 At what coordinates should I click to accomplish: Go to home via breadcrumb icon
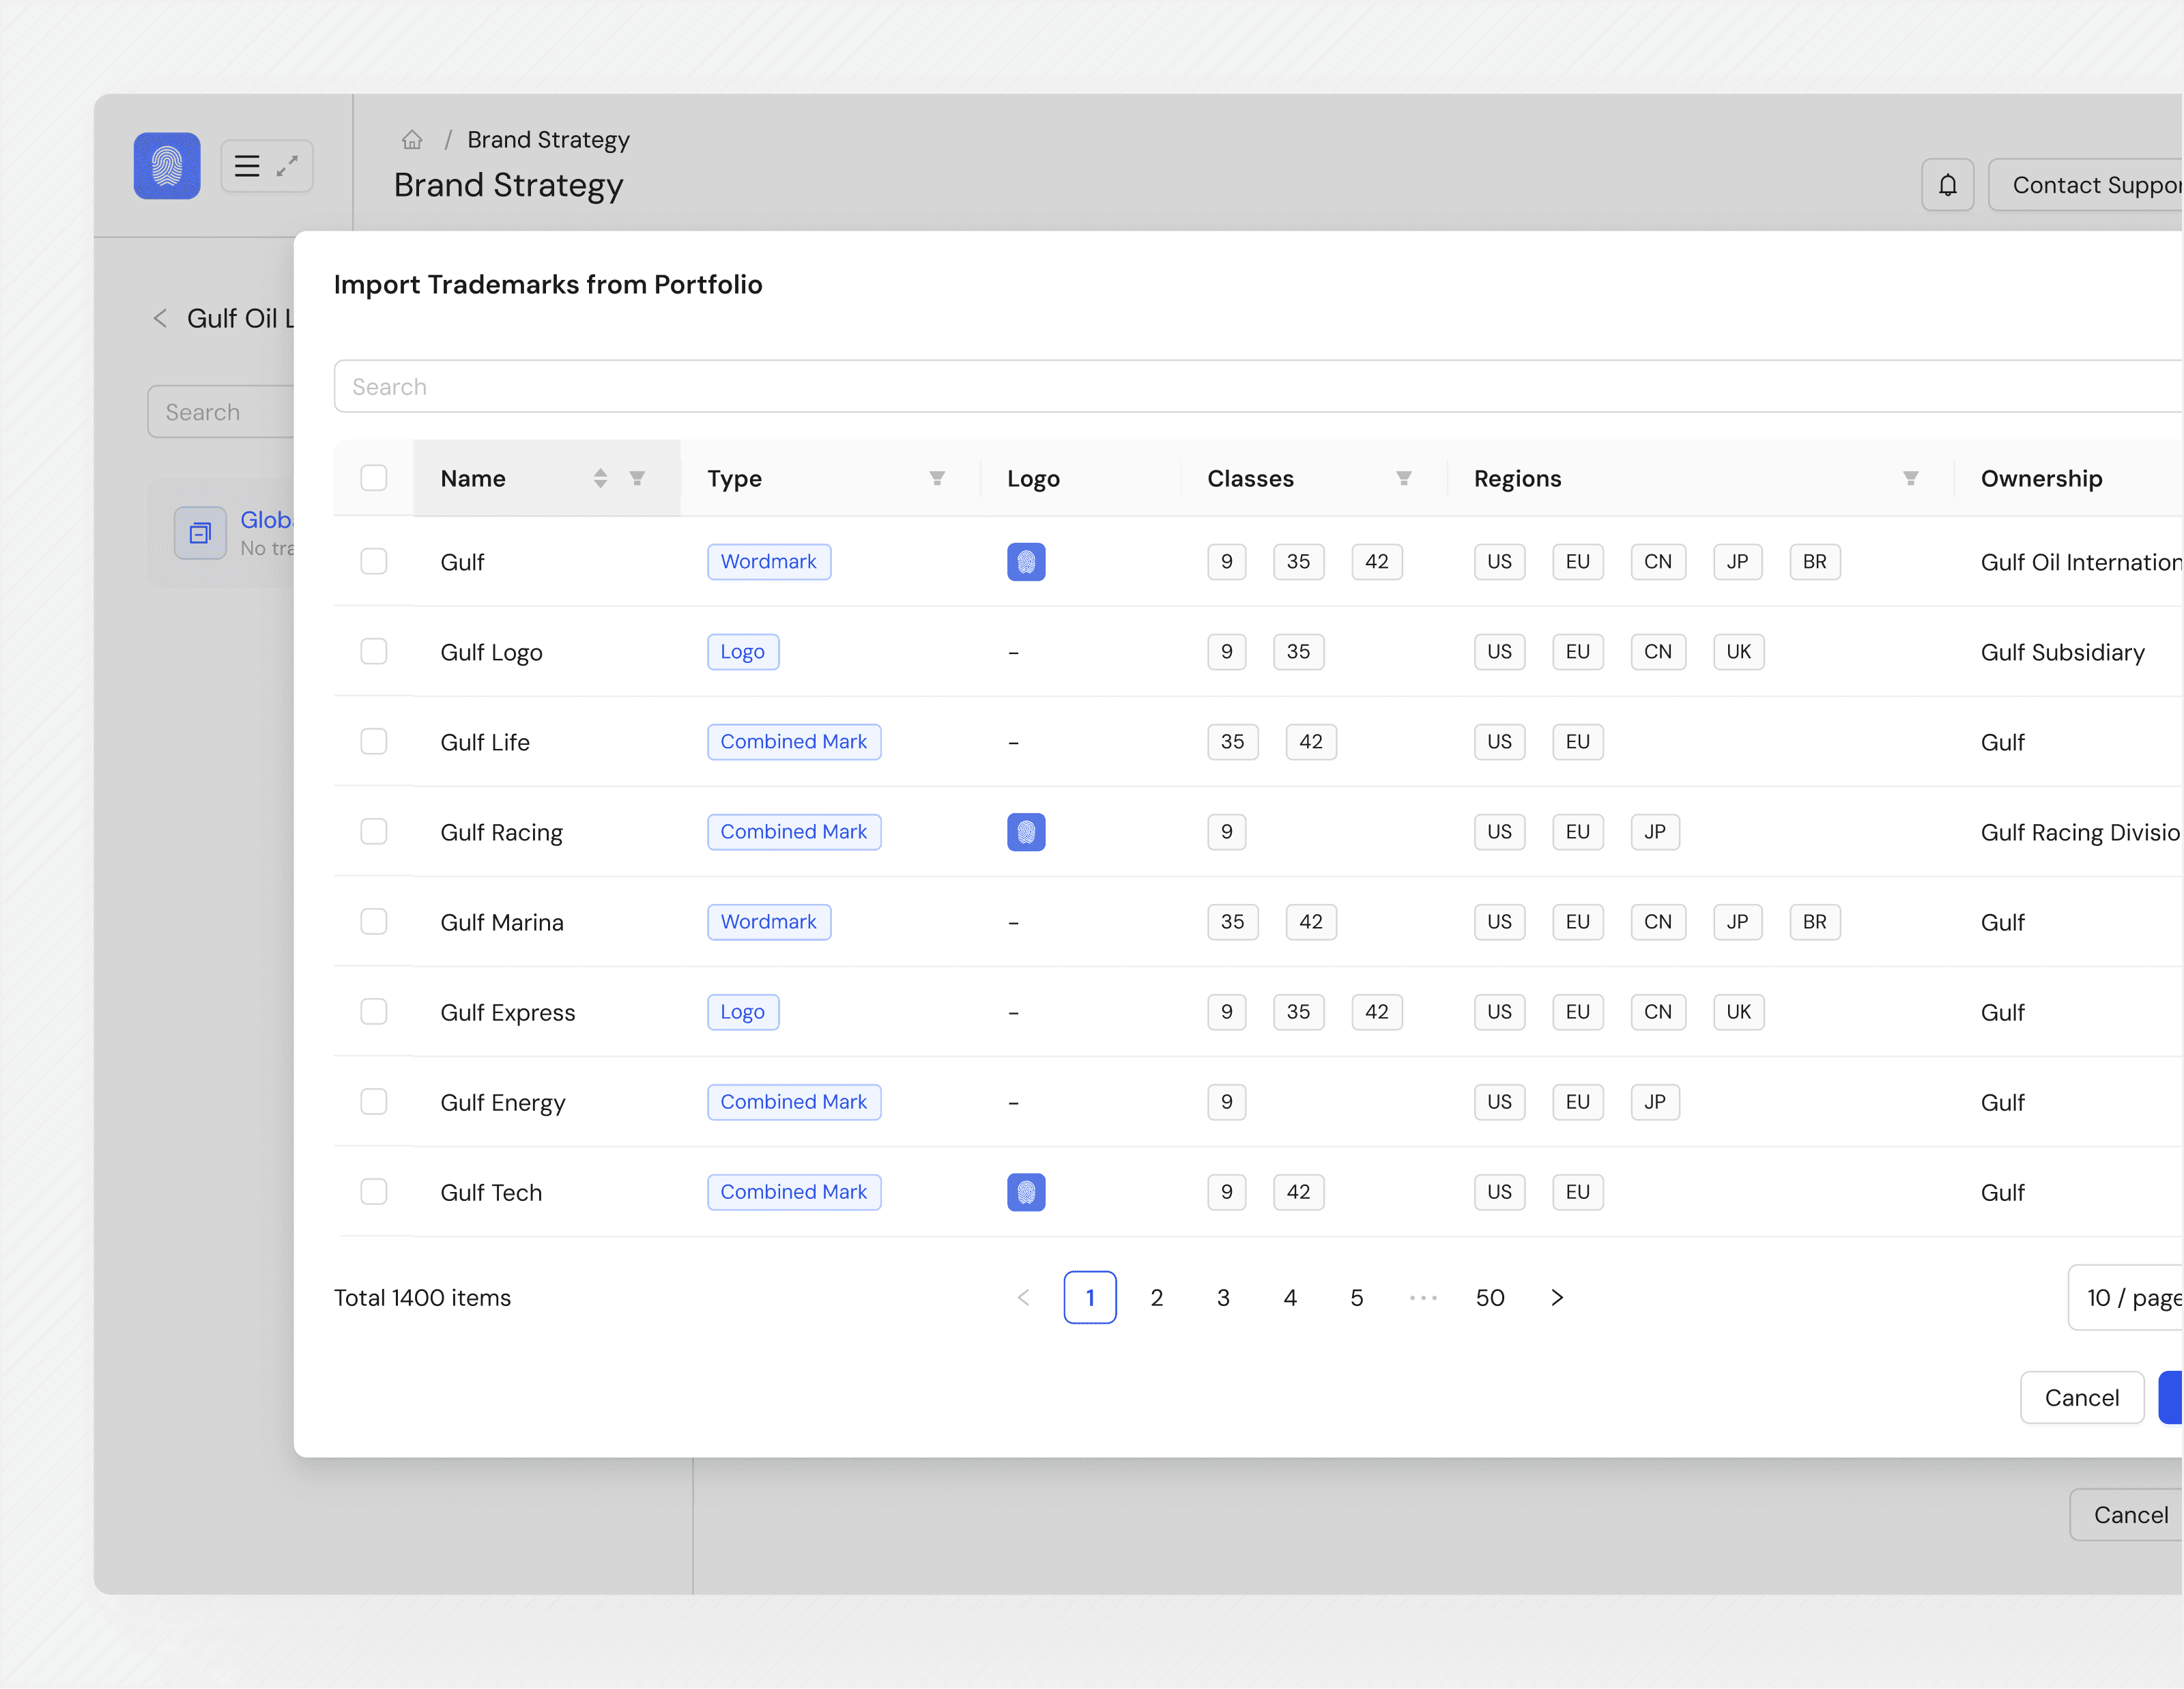click(x=412, y=140)
